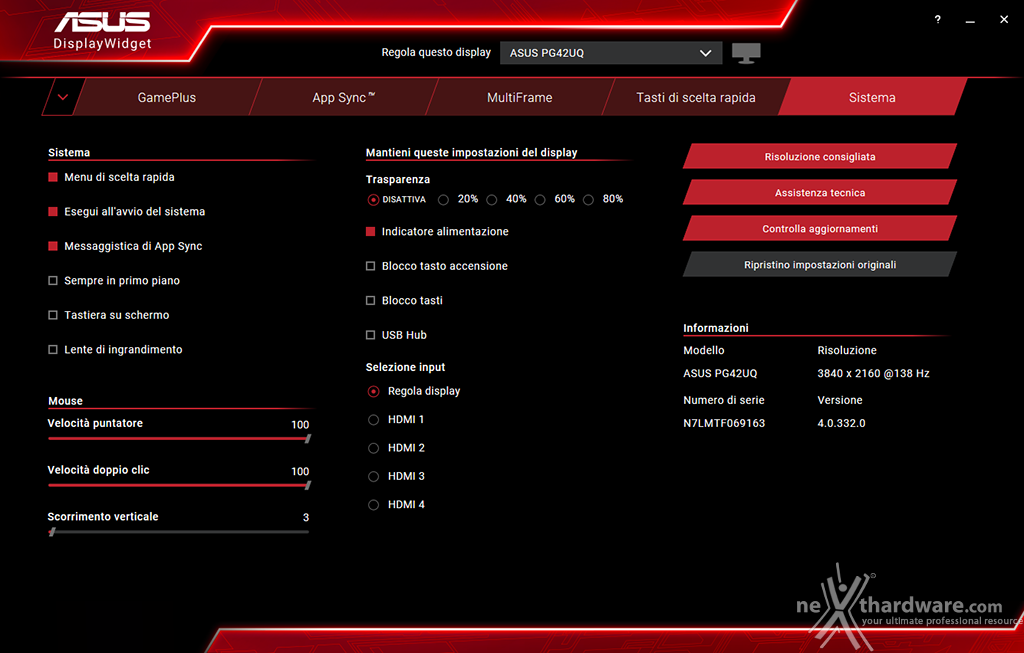Enable Blocco tasto accensione
This screenshot has height=653, width=1024.
370,266
